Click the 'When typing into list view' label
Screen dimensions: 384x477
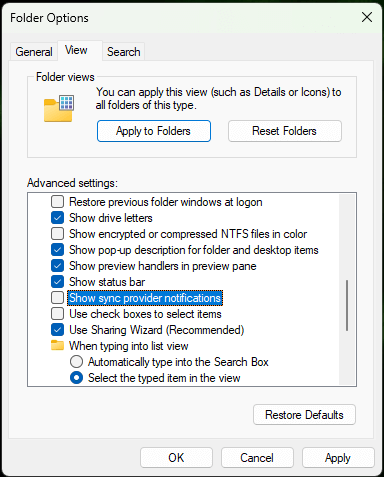129,346
